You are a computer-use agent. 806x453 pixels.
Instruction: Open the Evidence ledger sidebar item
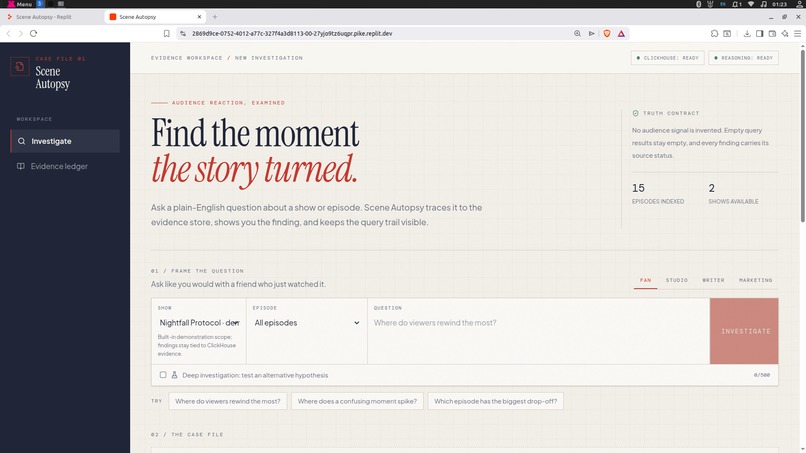65,166
